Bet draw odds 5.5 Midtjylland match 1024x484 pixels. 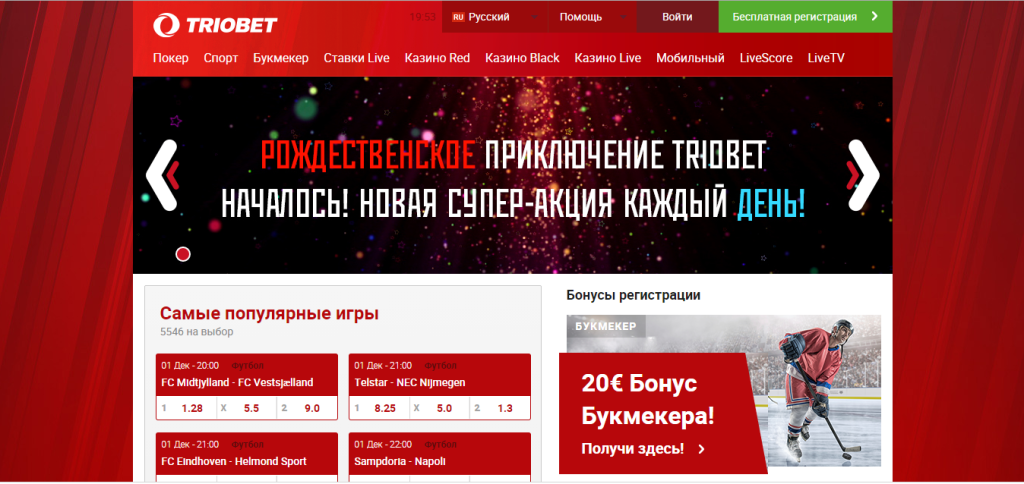[x=246, y=408]
